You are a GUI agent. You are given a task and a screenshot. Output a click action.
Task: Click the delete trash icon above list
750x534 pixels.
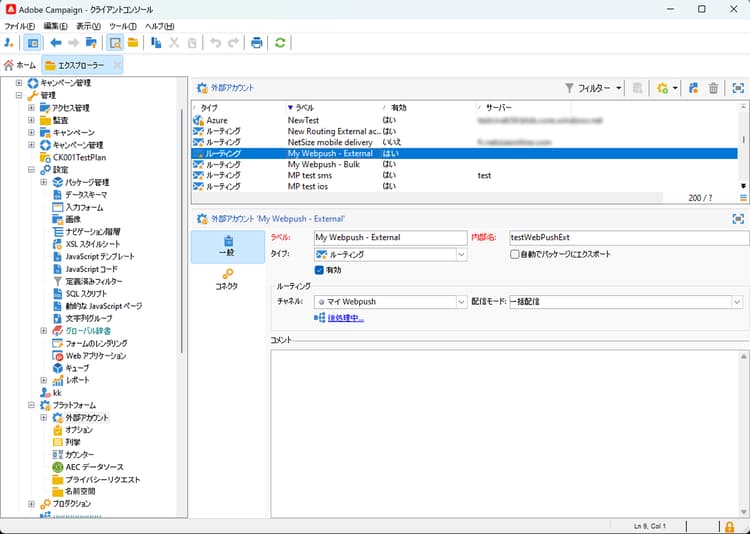[713, 88]
